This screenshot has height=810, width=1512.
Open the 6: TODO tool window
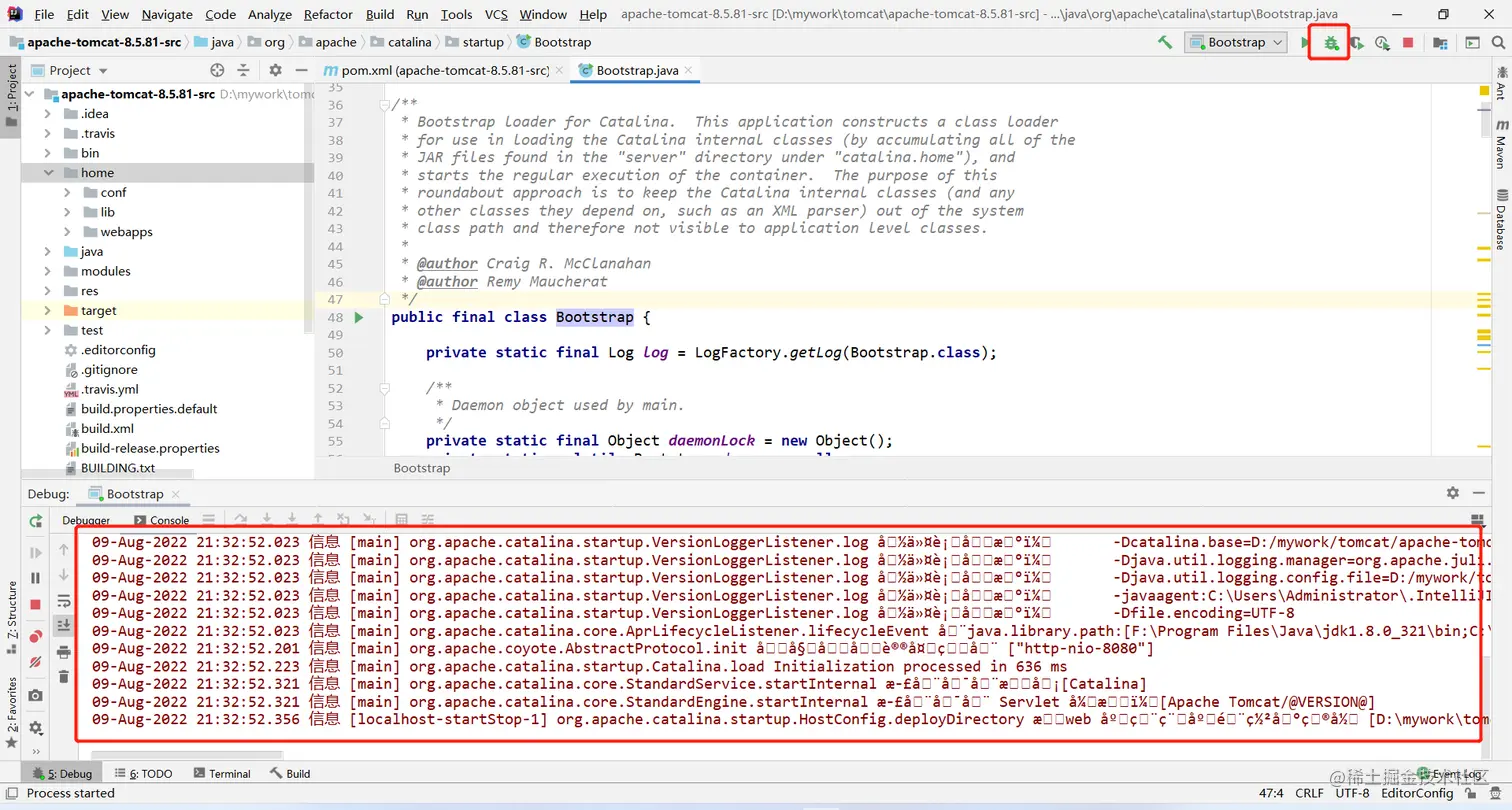tap(143, 773)
